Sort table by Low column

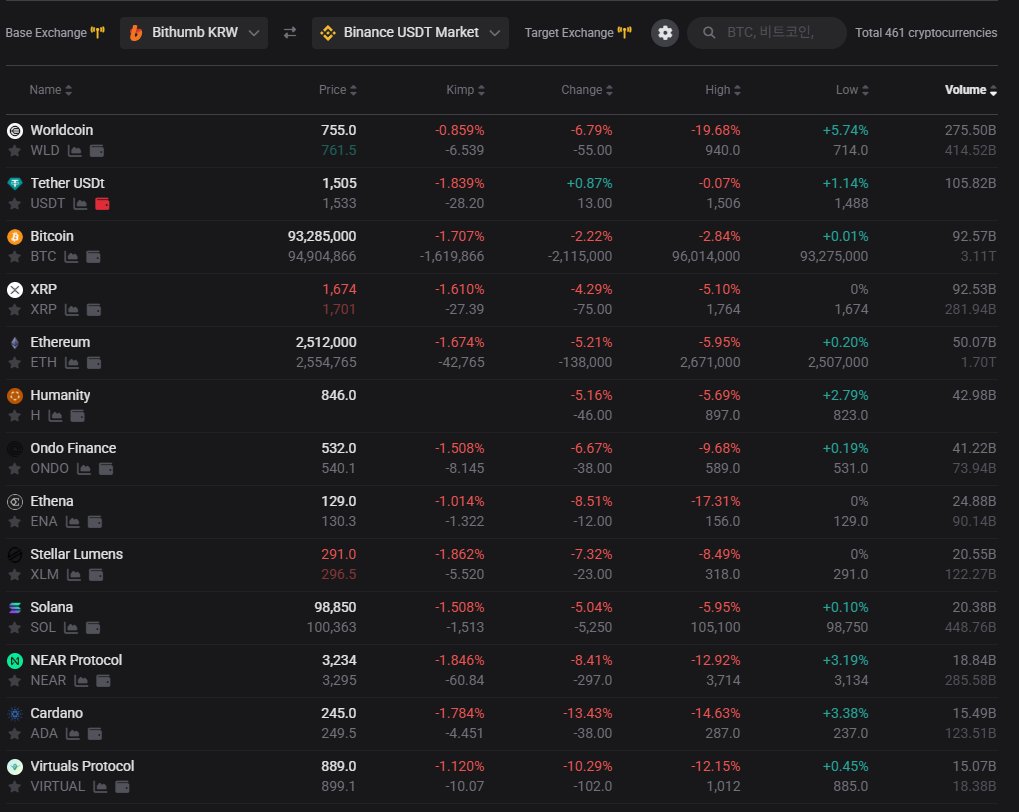[x=852, y=90]
